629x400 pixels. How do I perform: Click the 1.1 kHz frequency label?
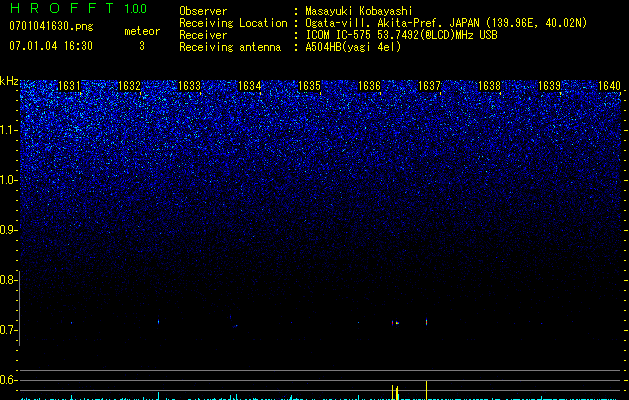pos(7,130)
